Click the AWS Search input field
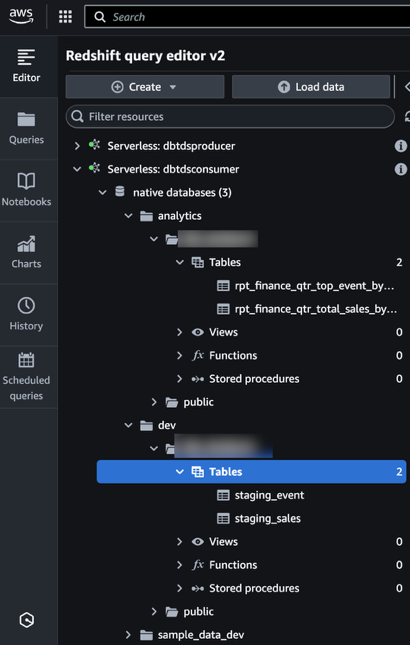The image size is (410, 645). click(x=247, y=17)
